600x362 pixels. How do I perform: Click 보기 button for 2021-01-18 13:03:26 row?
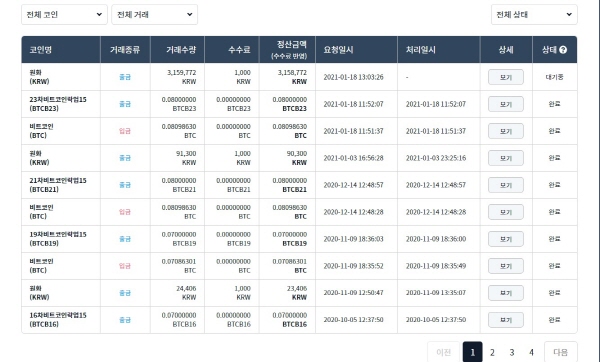pos(505,77)
